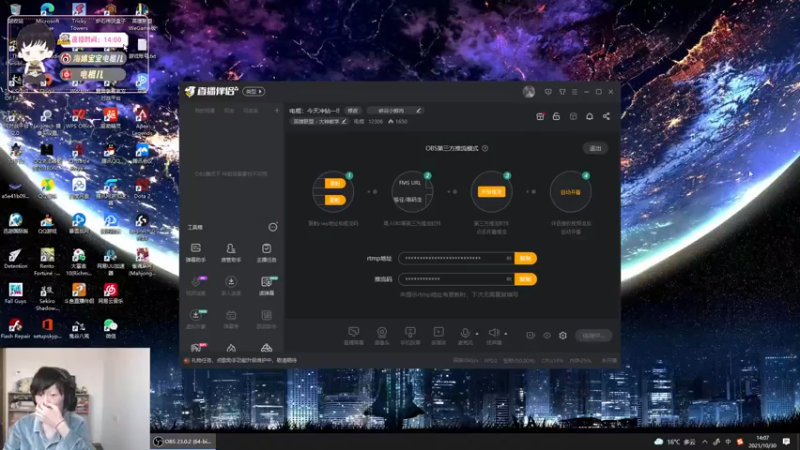
Task: Open the toolbox more-options circle icon
Action: pos(273,227)
